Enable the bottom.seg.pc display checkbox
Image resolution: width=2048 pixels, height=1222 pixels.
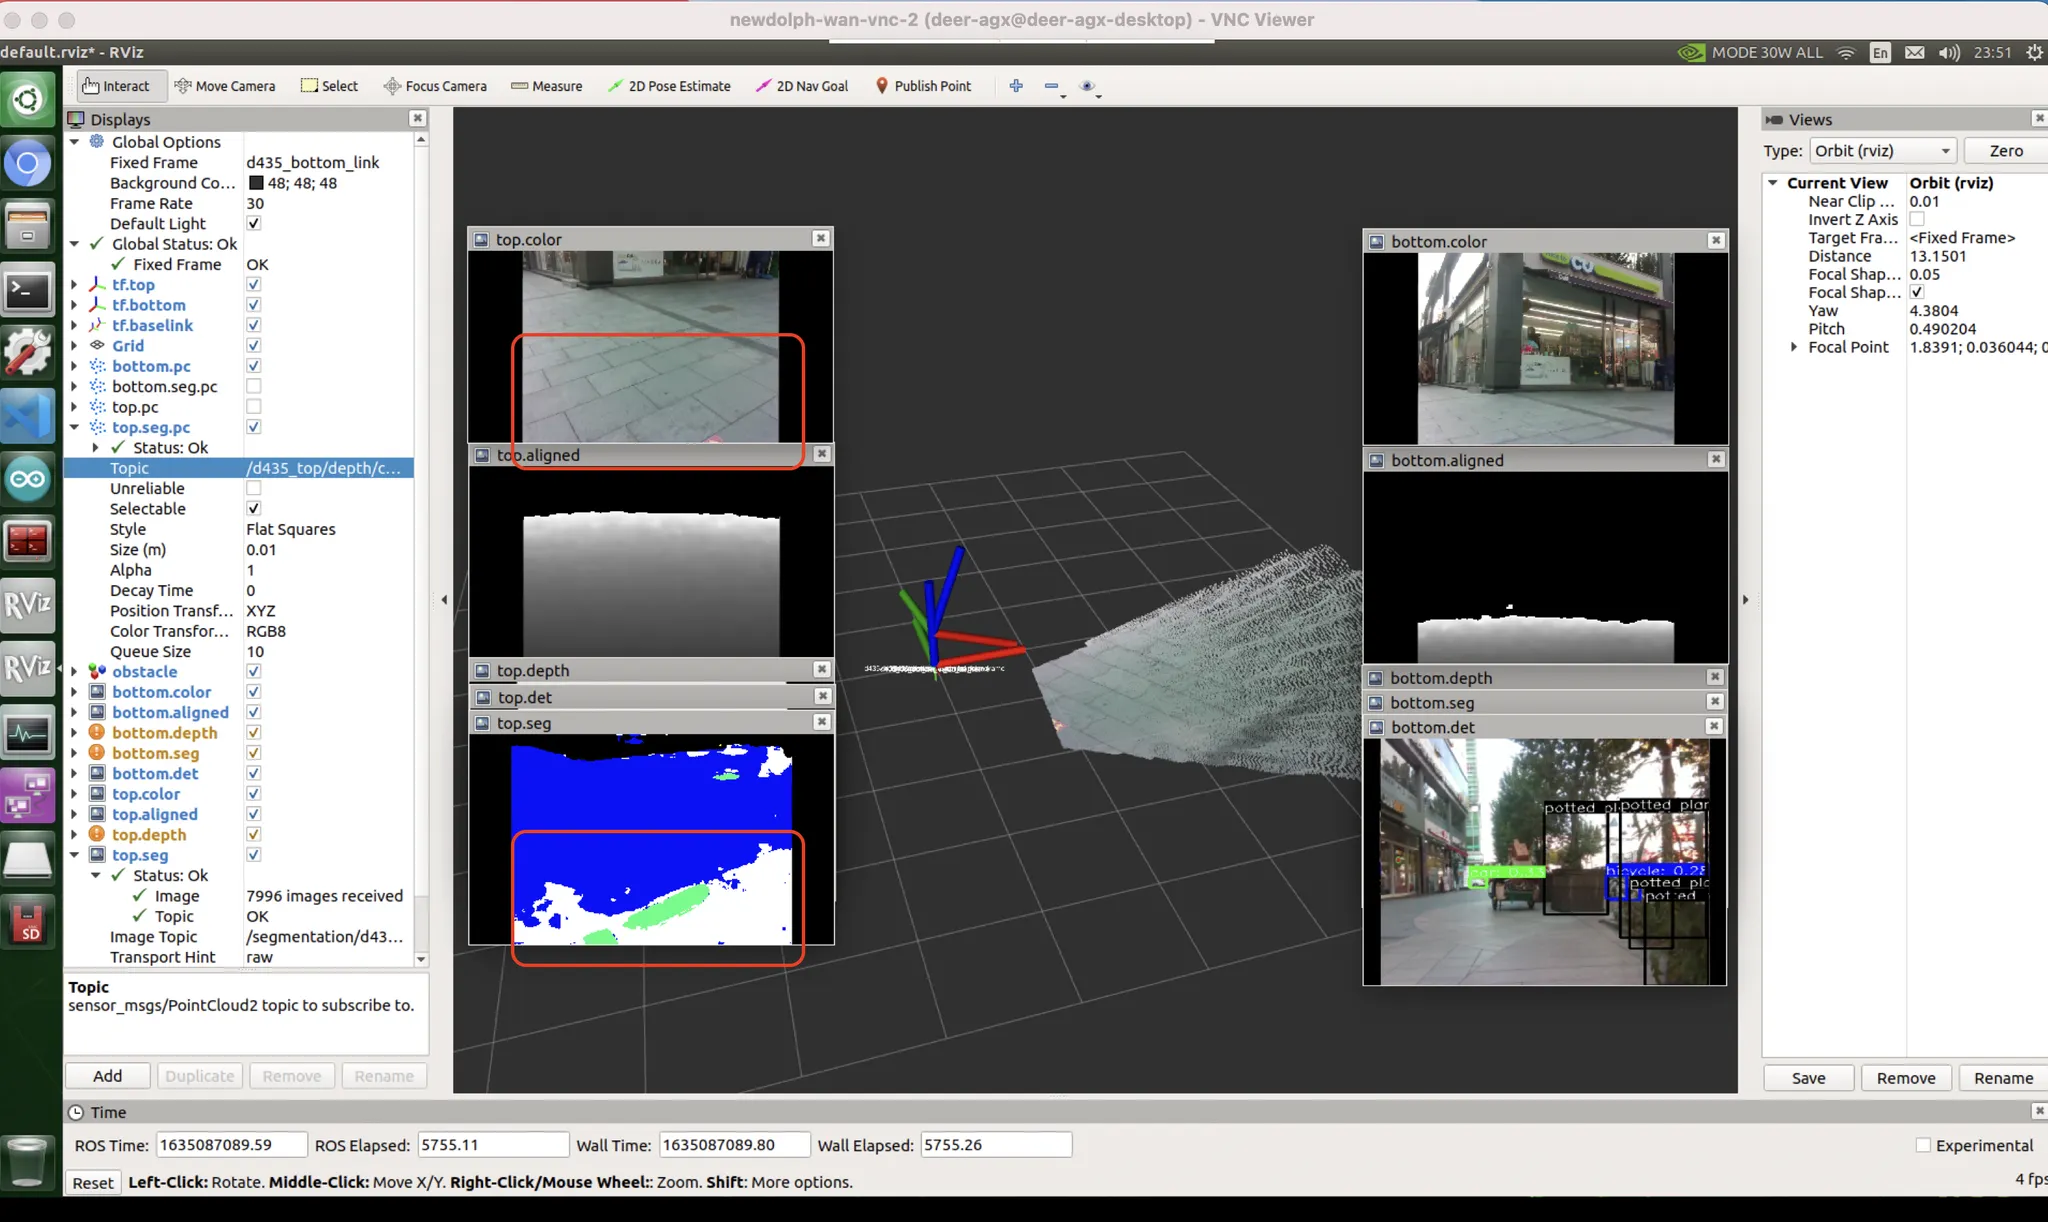click(x=254, y=386)
